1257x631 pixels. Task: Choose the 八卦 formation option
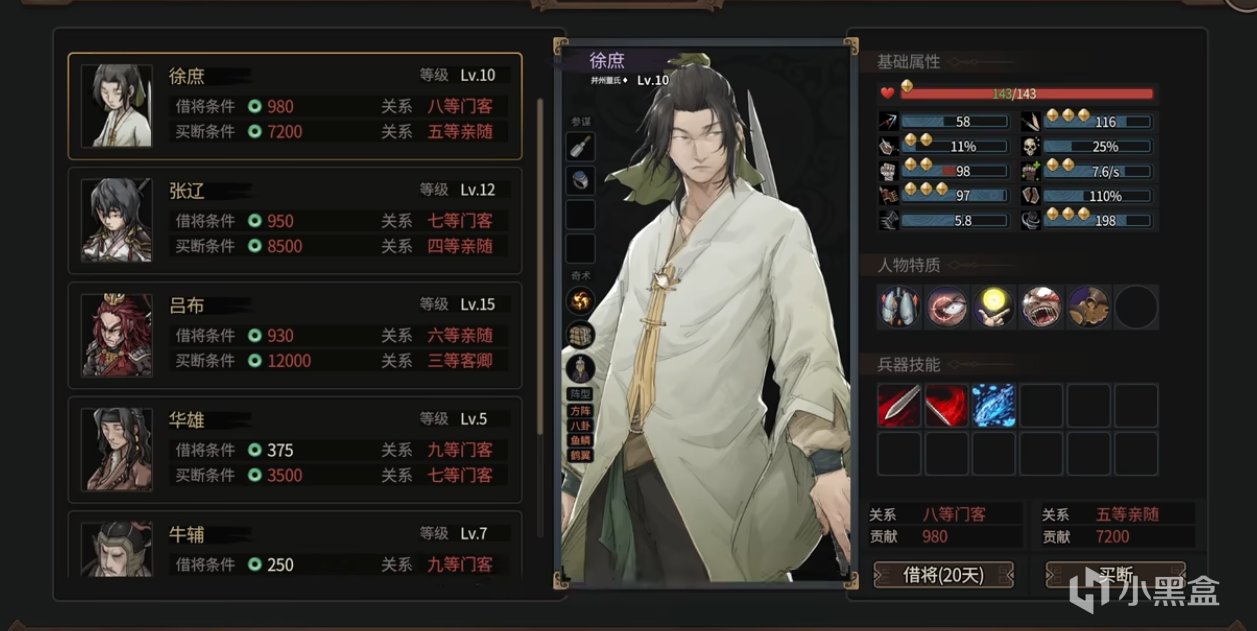[581, 424]
